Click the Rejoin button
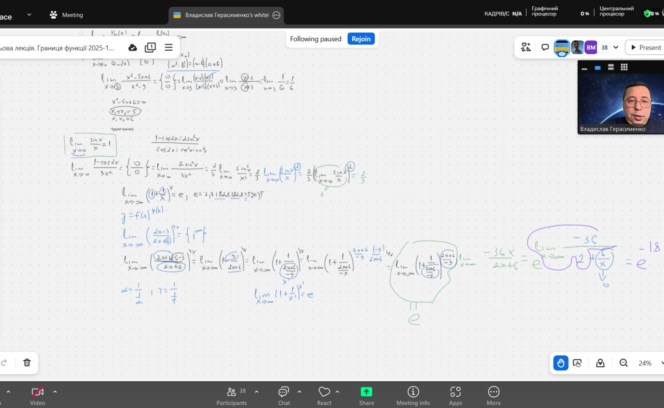 point(361,39)
